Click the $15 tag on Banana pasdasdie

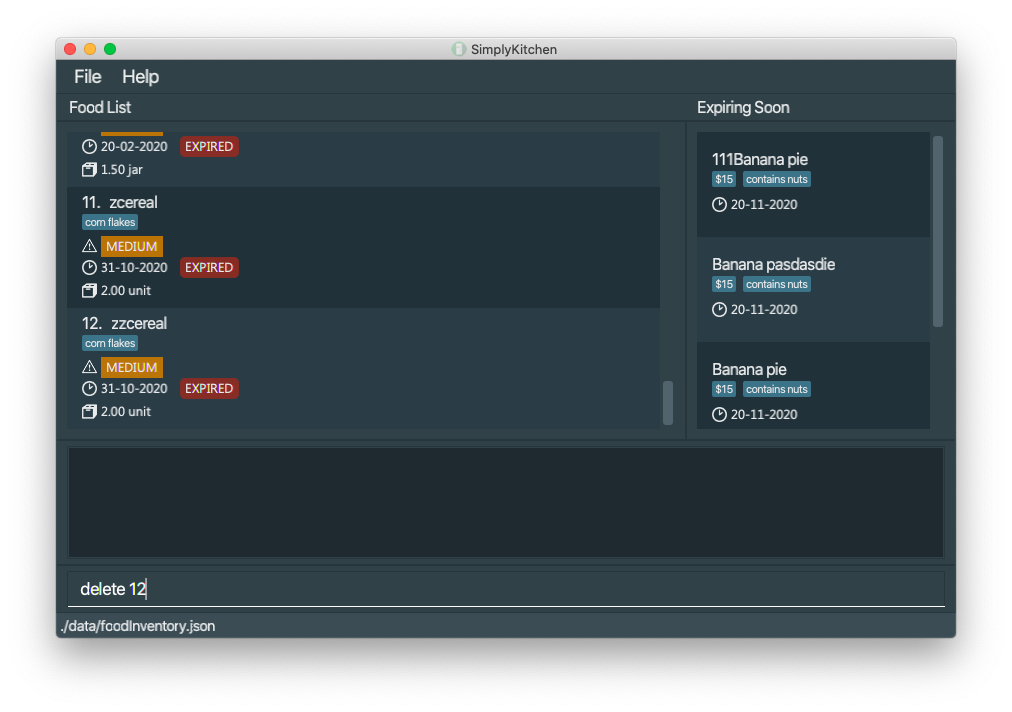tap(724, 284)
